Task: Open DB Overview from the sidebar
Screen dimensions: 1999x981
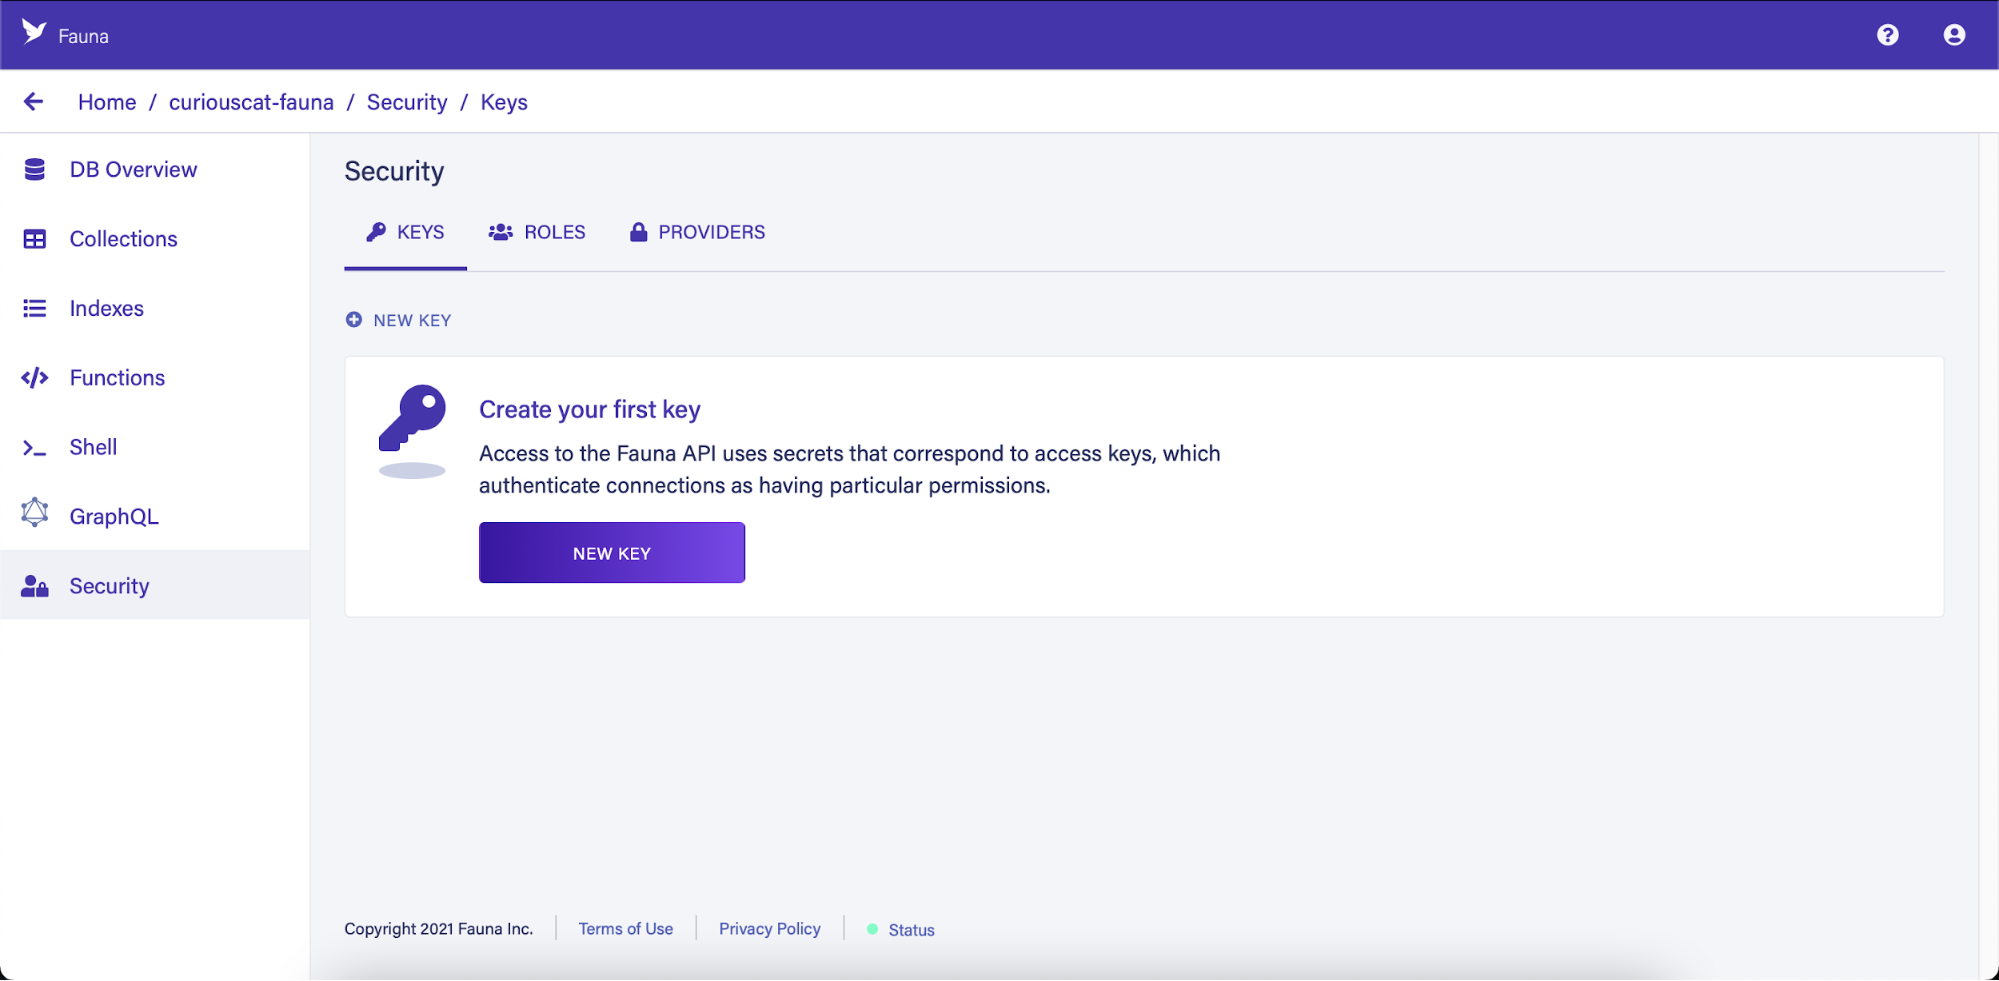Action: [34, 169]
